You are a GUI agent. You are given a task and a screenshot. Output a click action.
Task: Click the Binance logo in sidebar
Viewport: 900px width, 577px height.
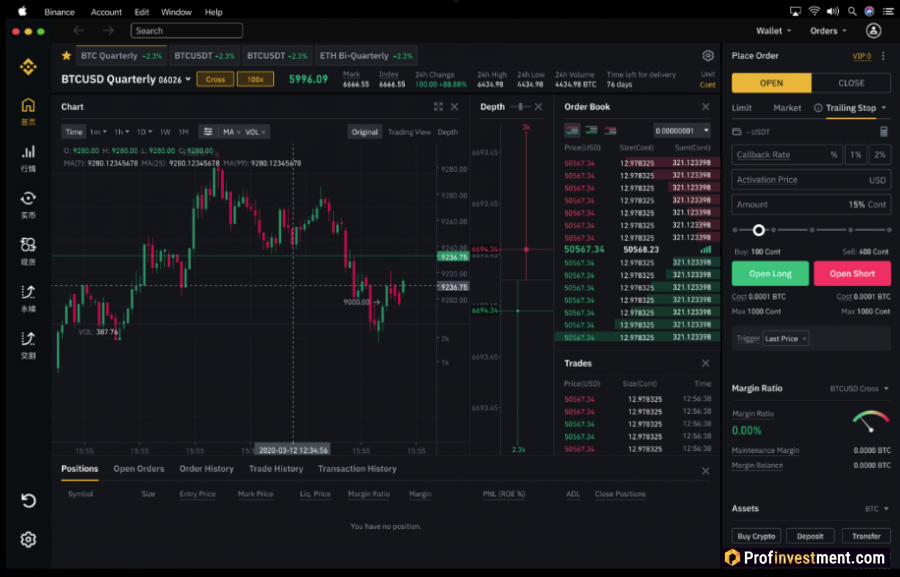[28, 67]
